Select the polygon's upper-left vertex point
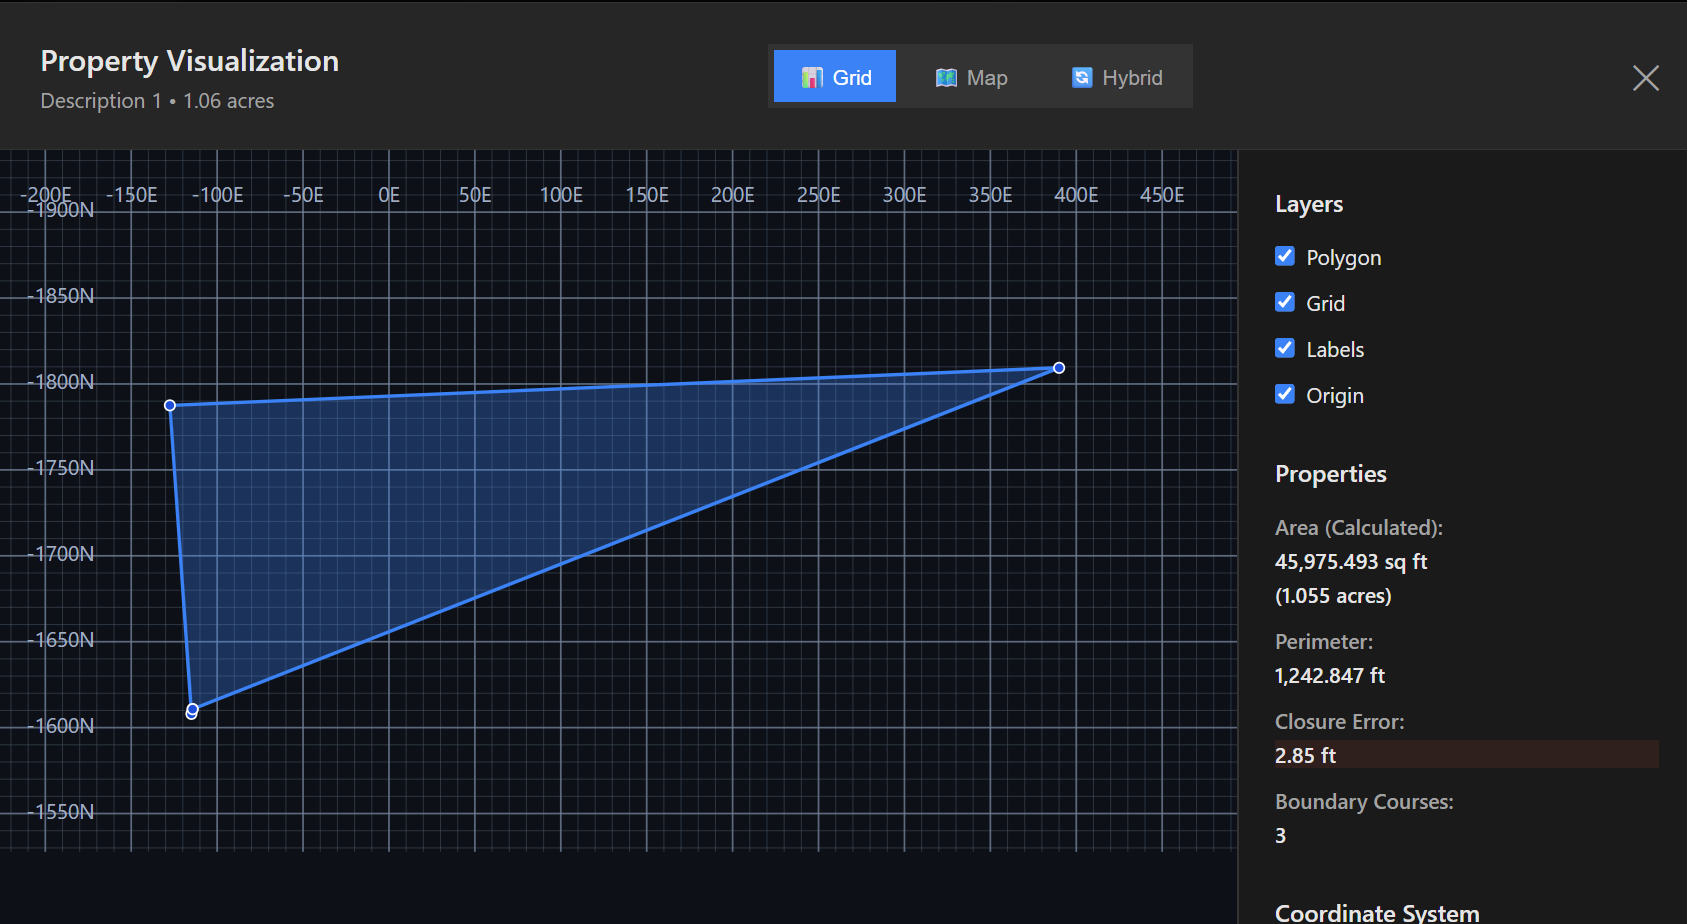1687x924 pixels. click(x=170, y=405)
